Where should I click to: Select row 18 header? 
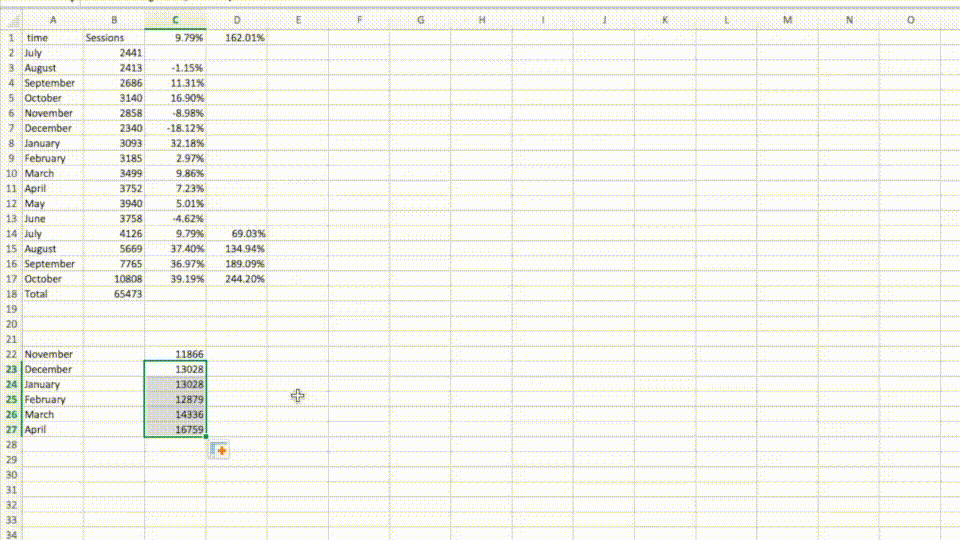tap(12, 294)
